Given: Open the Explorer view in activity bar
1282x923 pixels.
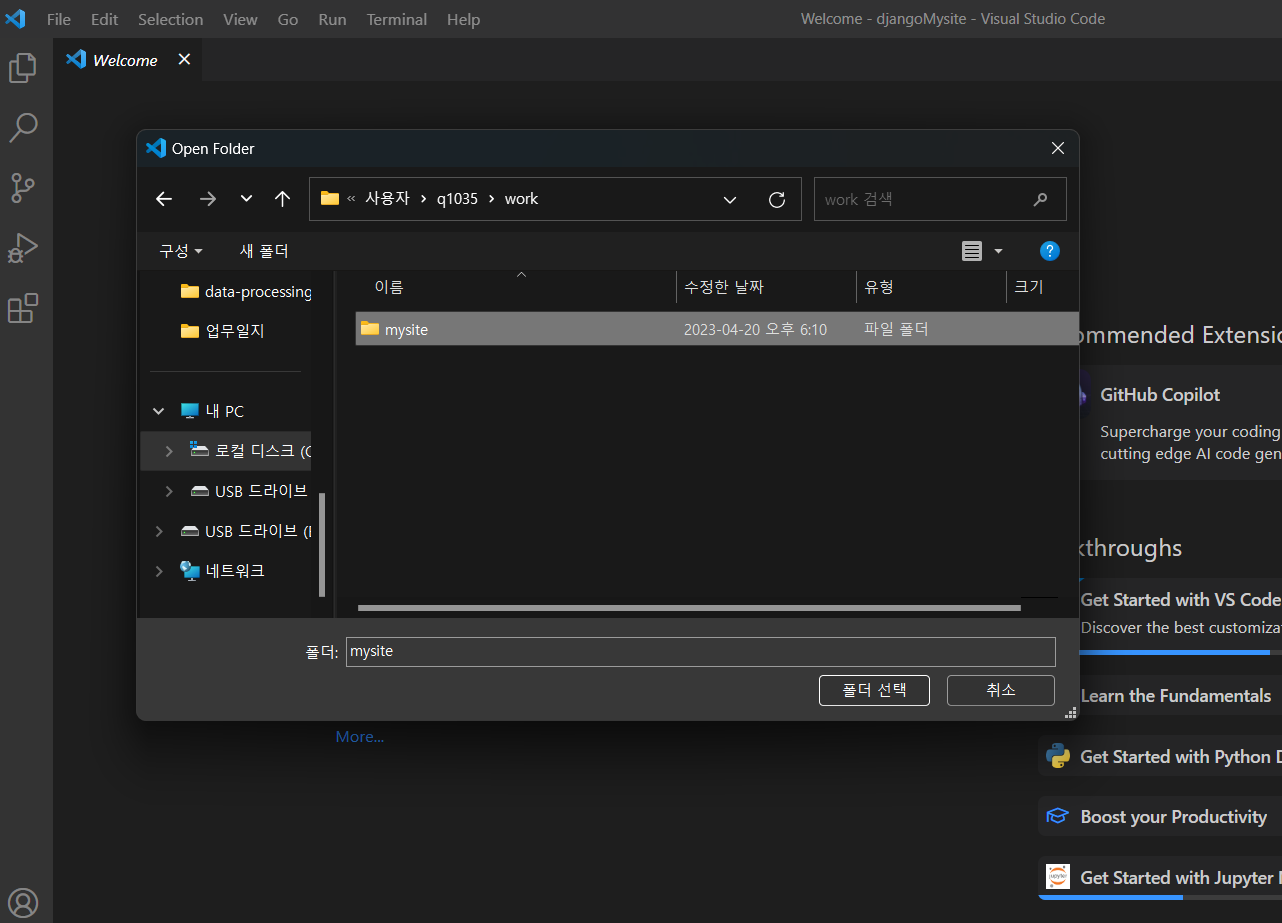Looking at the screenshot, I should click(22, 67).
